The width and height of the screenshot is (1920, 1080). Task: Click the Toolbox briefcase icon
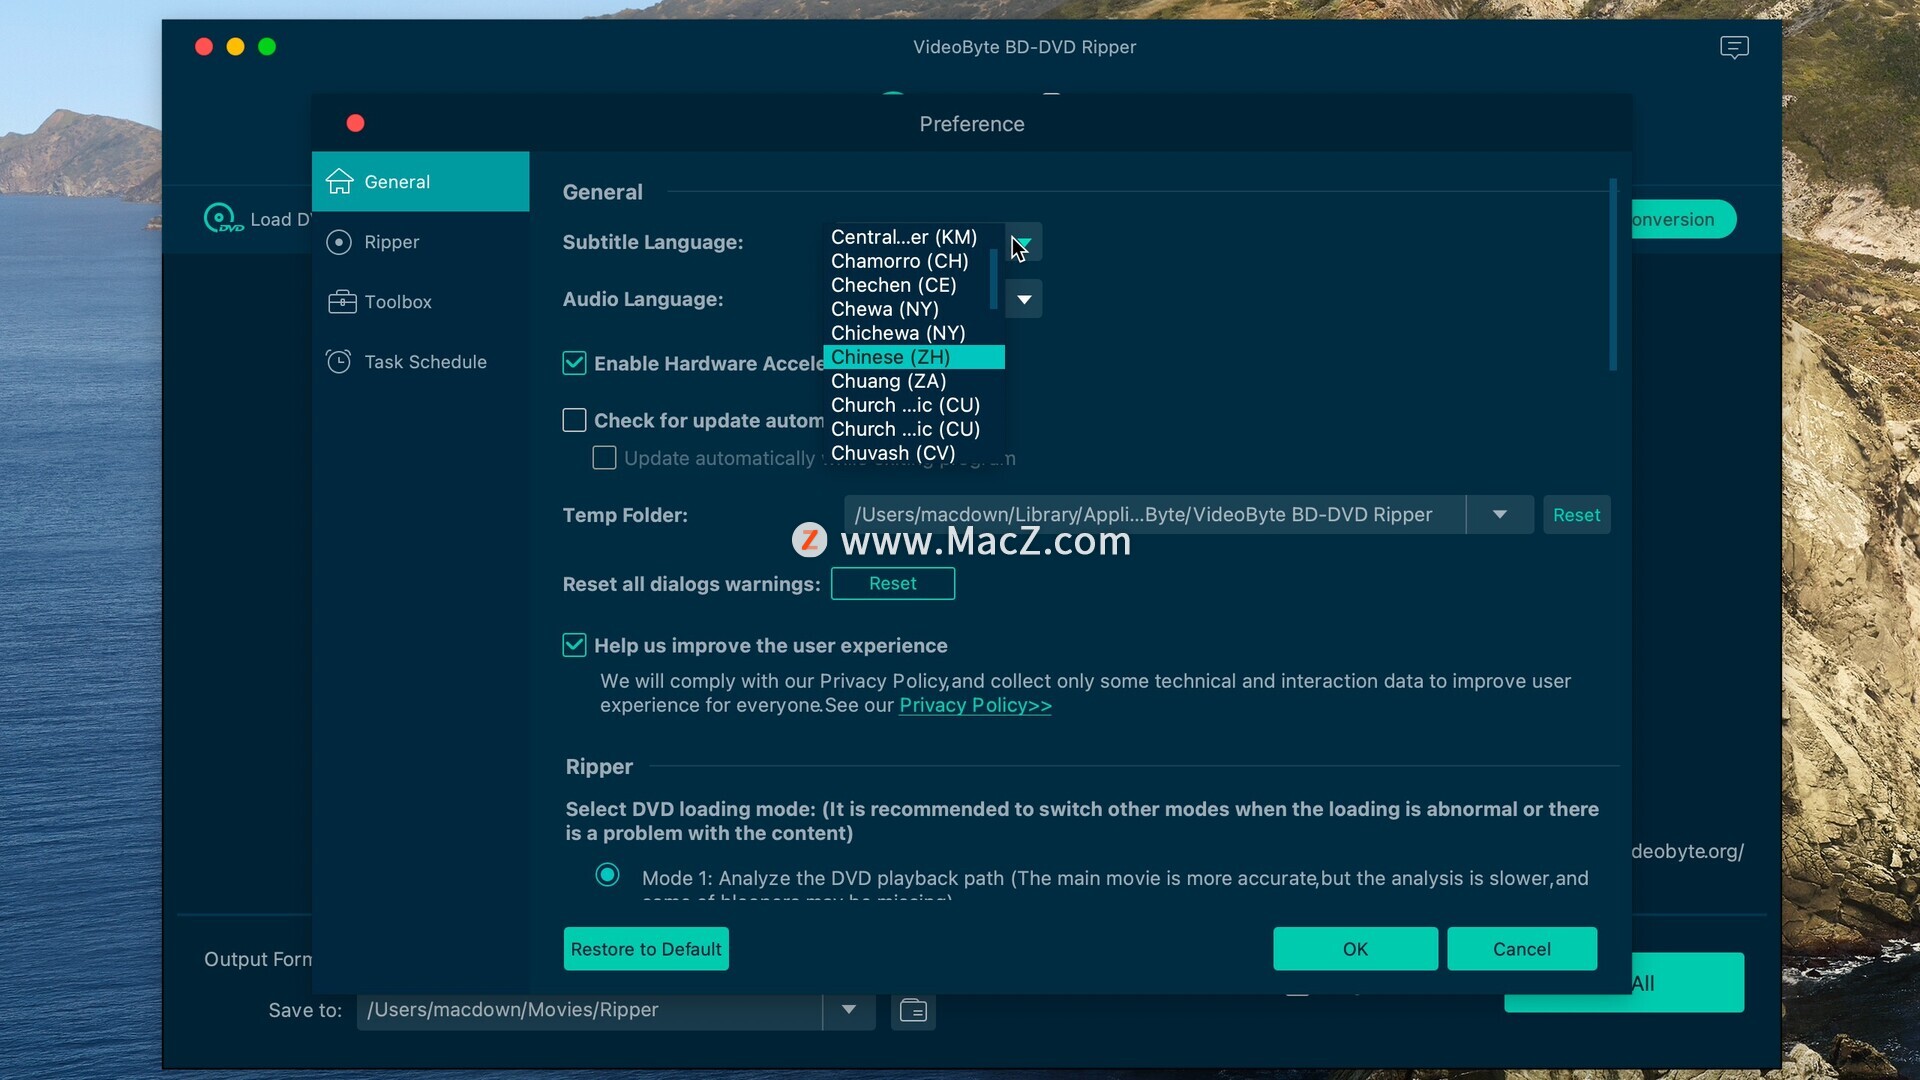pos(341,301)
